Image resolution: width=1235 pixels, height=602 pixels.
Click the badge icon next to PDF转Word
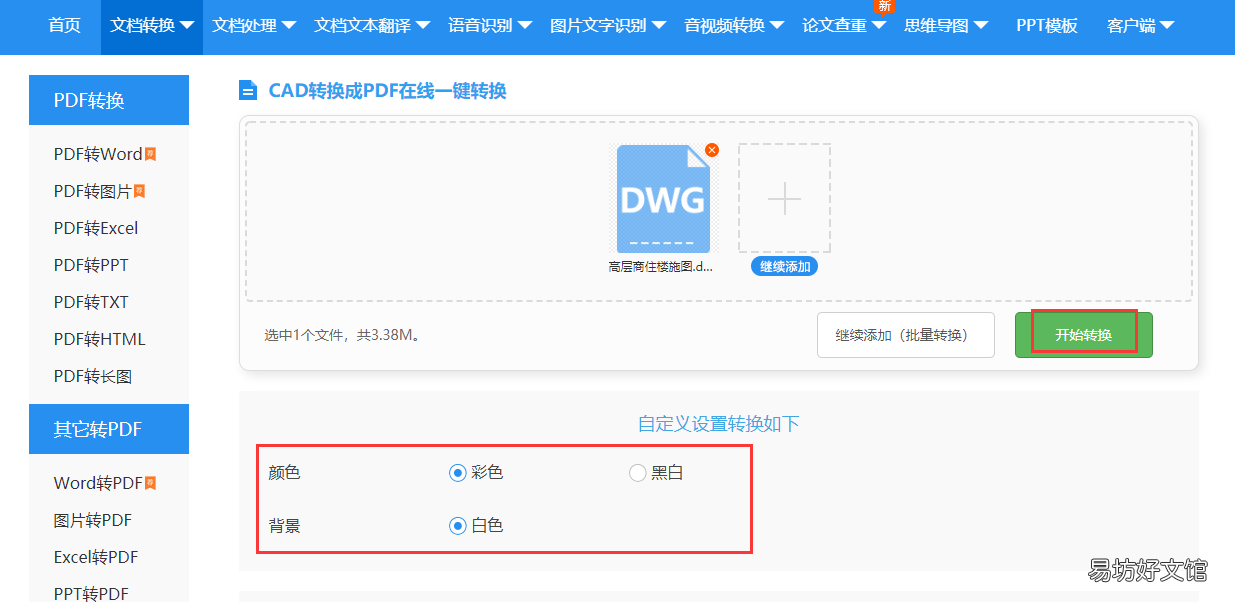151,154
